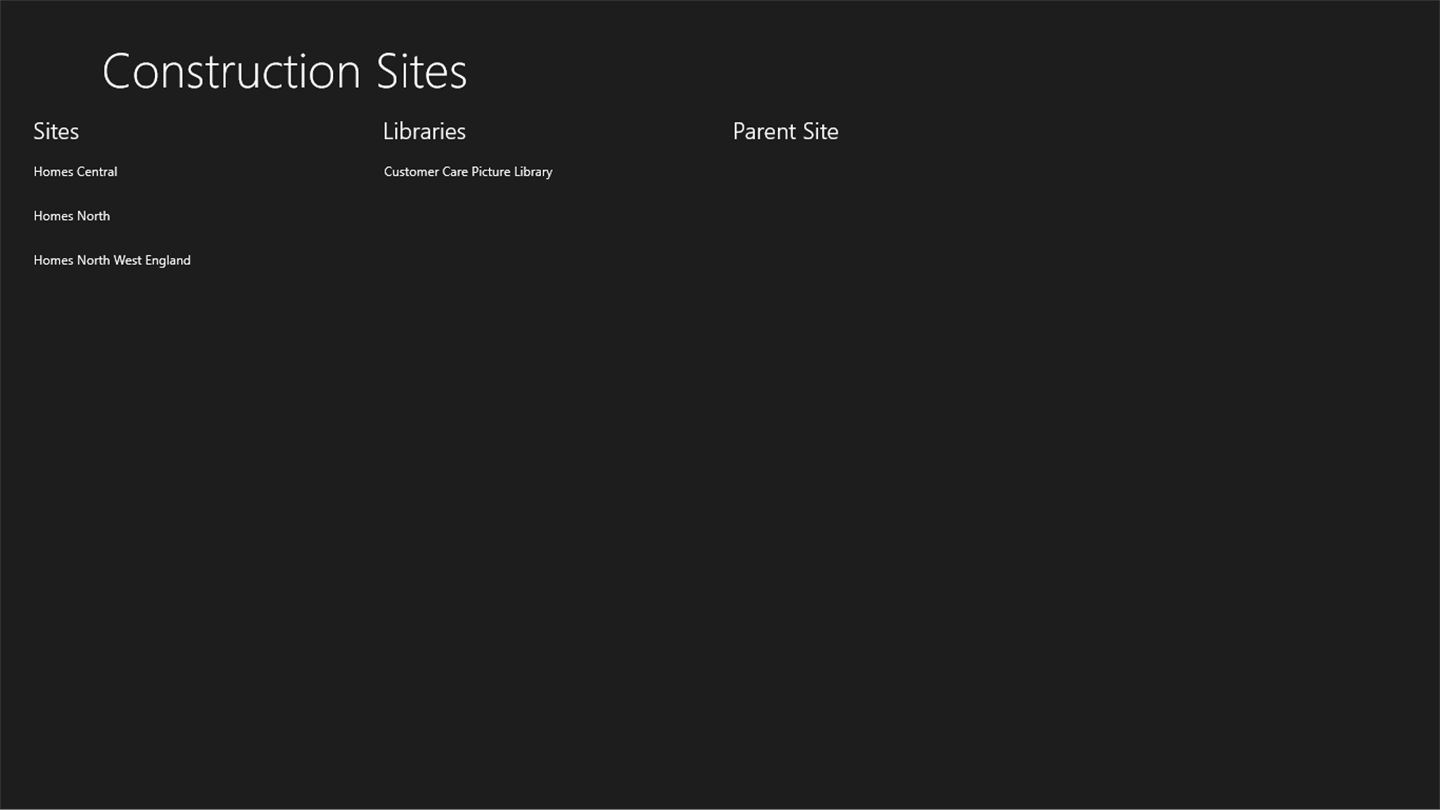The image size is (1440, 810).
Task: Click the Parent Site section heading
Action: click(785, 131)
